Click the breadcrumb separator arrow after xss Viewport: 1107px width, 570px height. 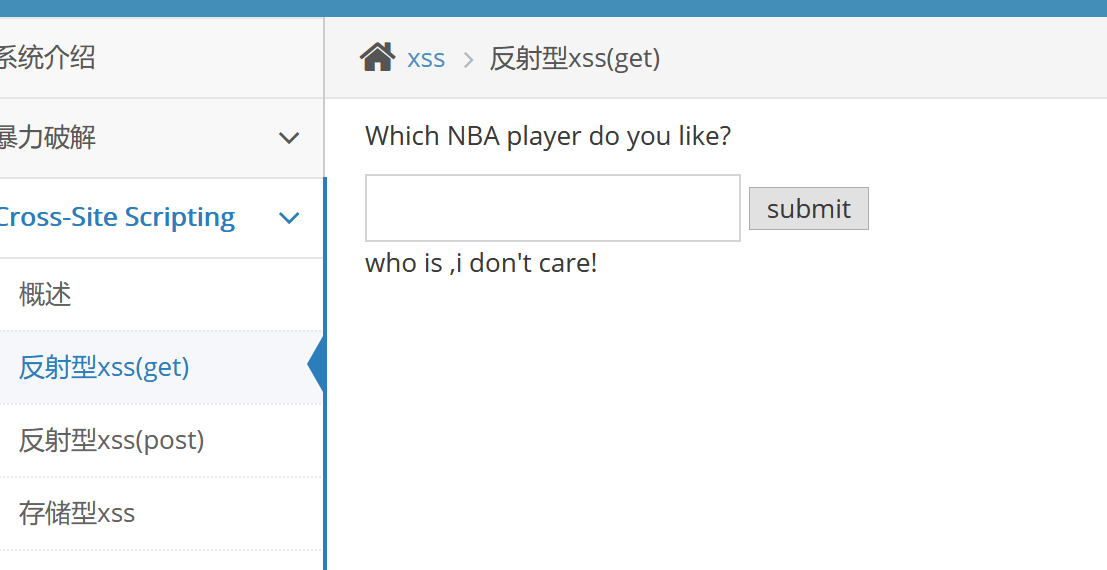(467, 59)
